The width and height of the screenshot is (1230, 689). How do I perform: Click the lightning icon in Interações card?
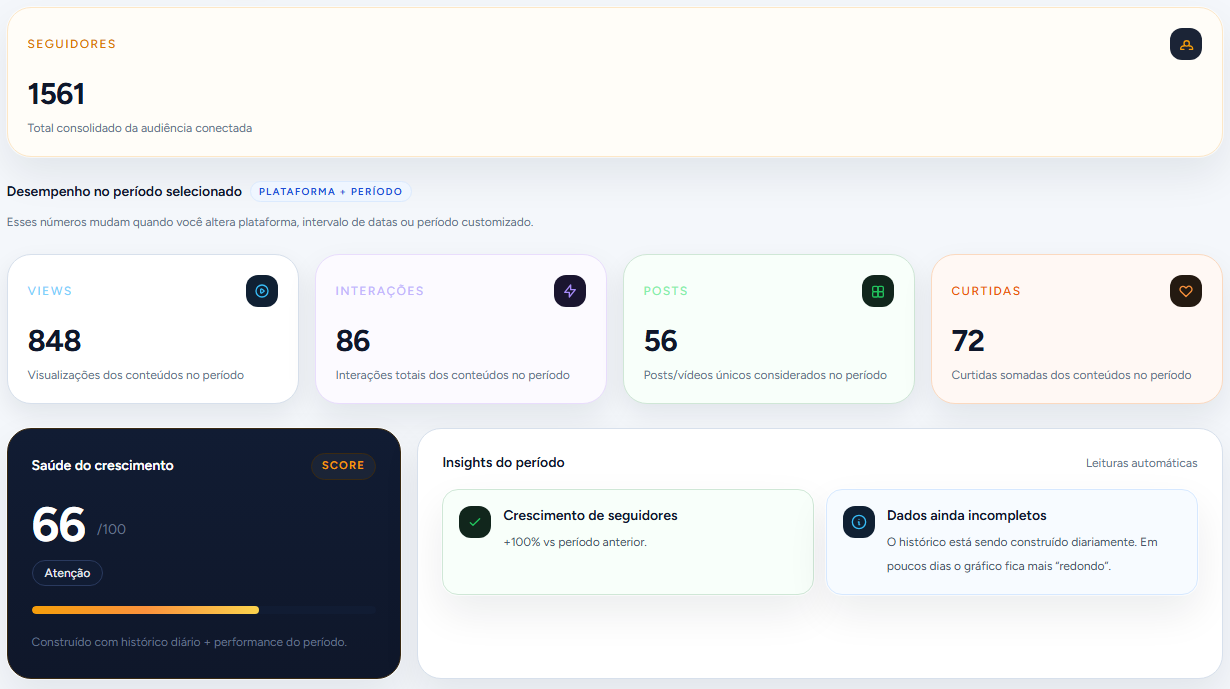[x=570, y=291]
